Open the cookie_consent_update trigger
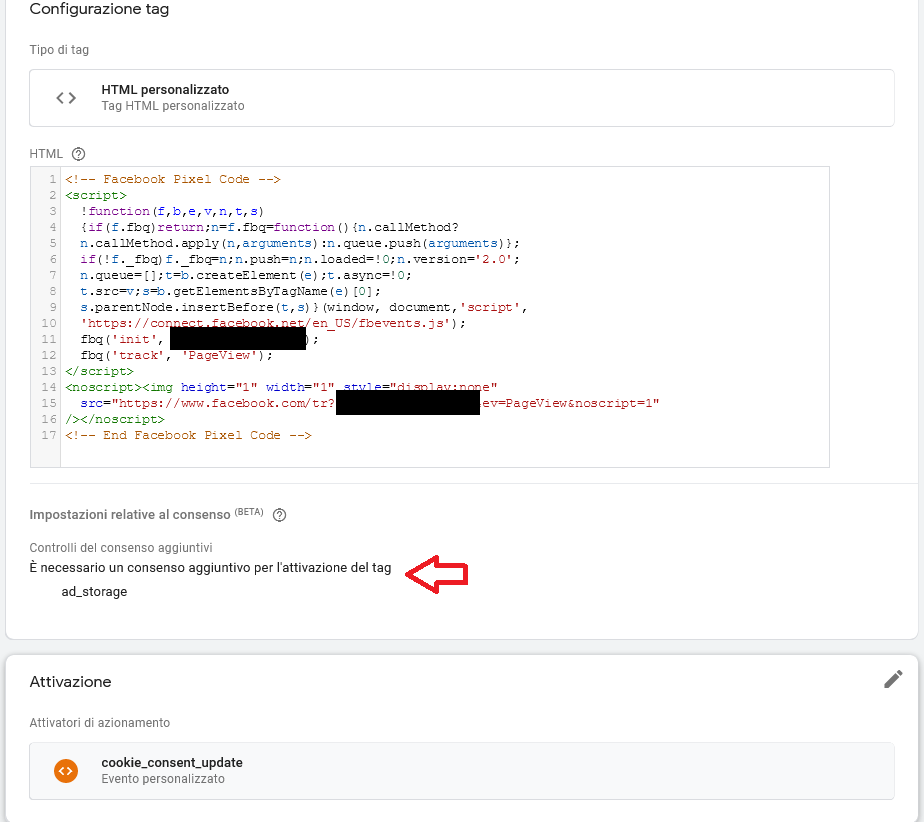Viewport: 924px width, 822px height. point(461,771)
